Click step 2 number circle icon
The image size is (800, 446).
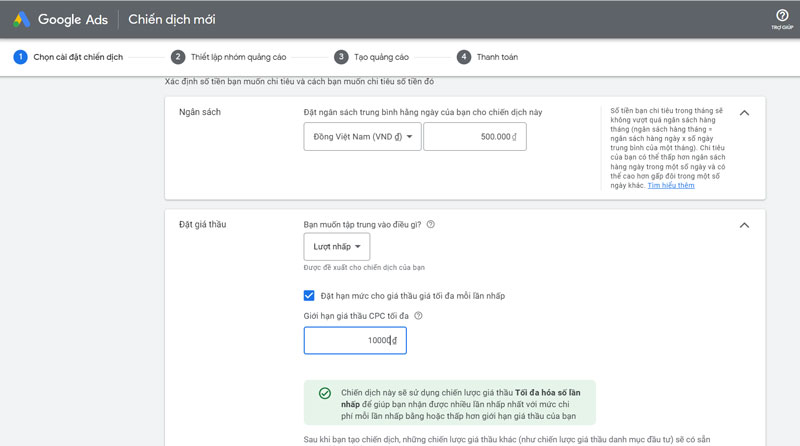pyautogui.click(x=178, y=57)
